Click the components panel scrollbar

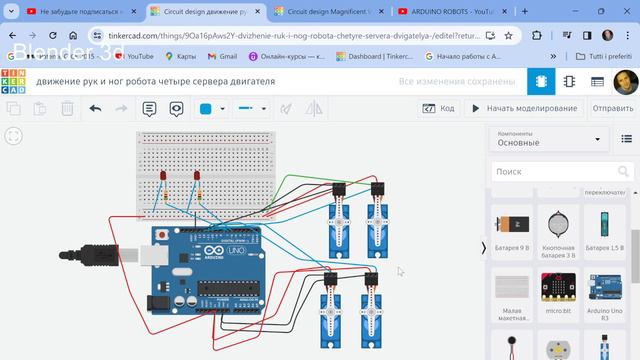tap(636, 256)
